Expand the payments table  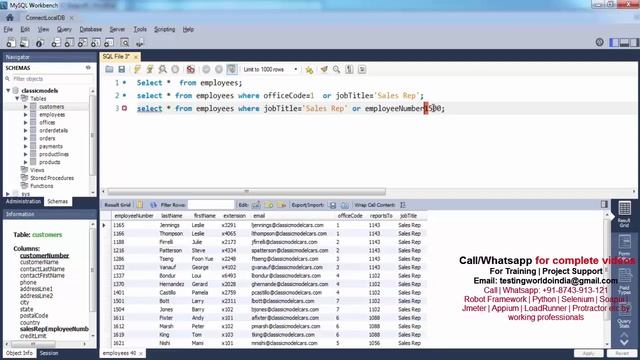(26, 146)
